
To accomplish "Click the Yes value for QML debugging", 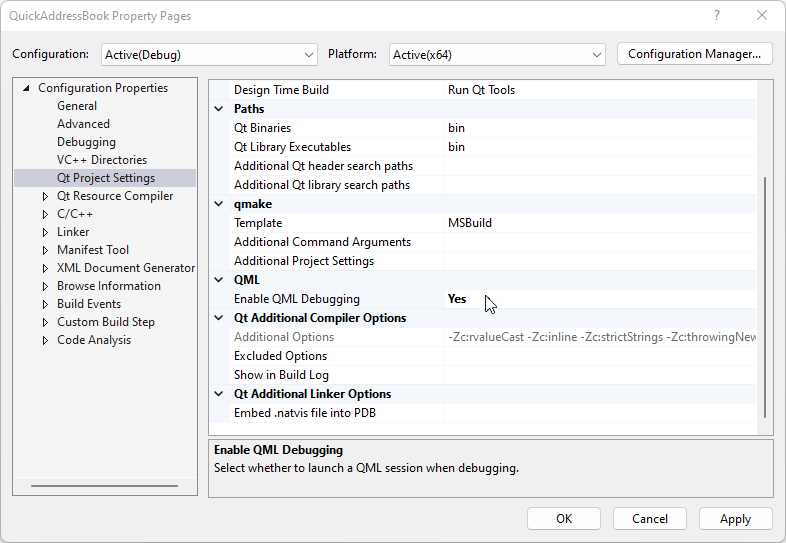I will tap(457, 299).
